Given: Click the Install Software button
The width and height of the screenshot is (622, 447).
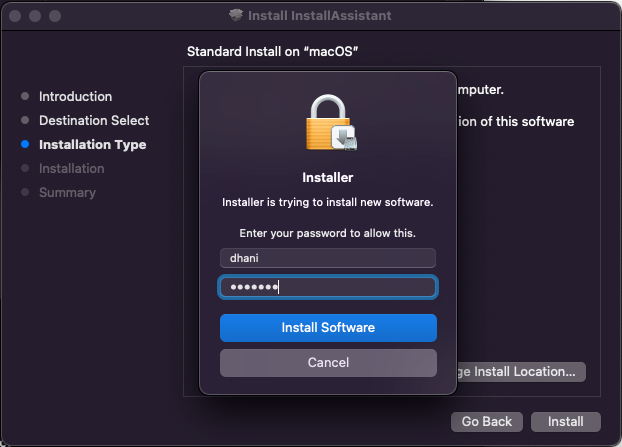Looking at the screenshot, I should (328, 328).
